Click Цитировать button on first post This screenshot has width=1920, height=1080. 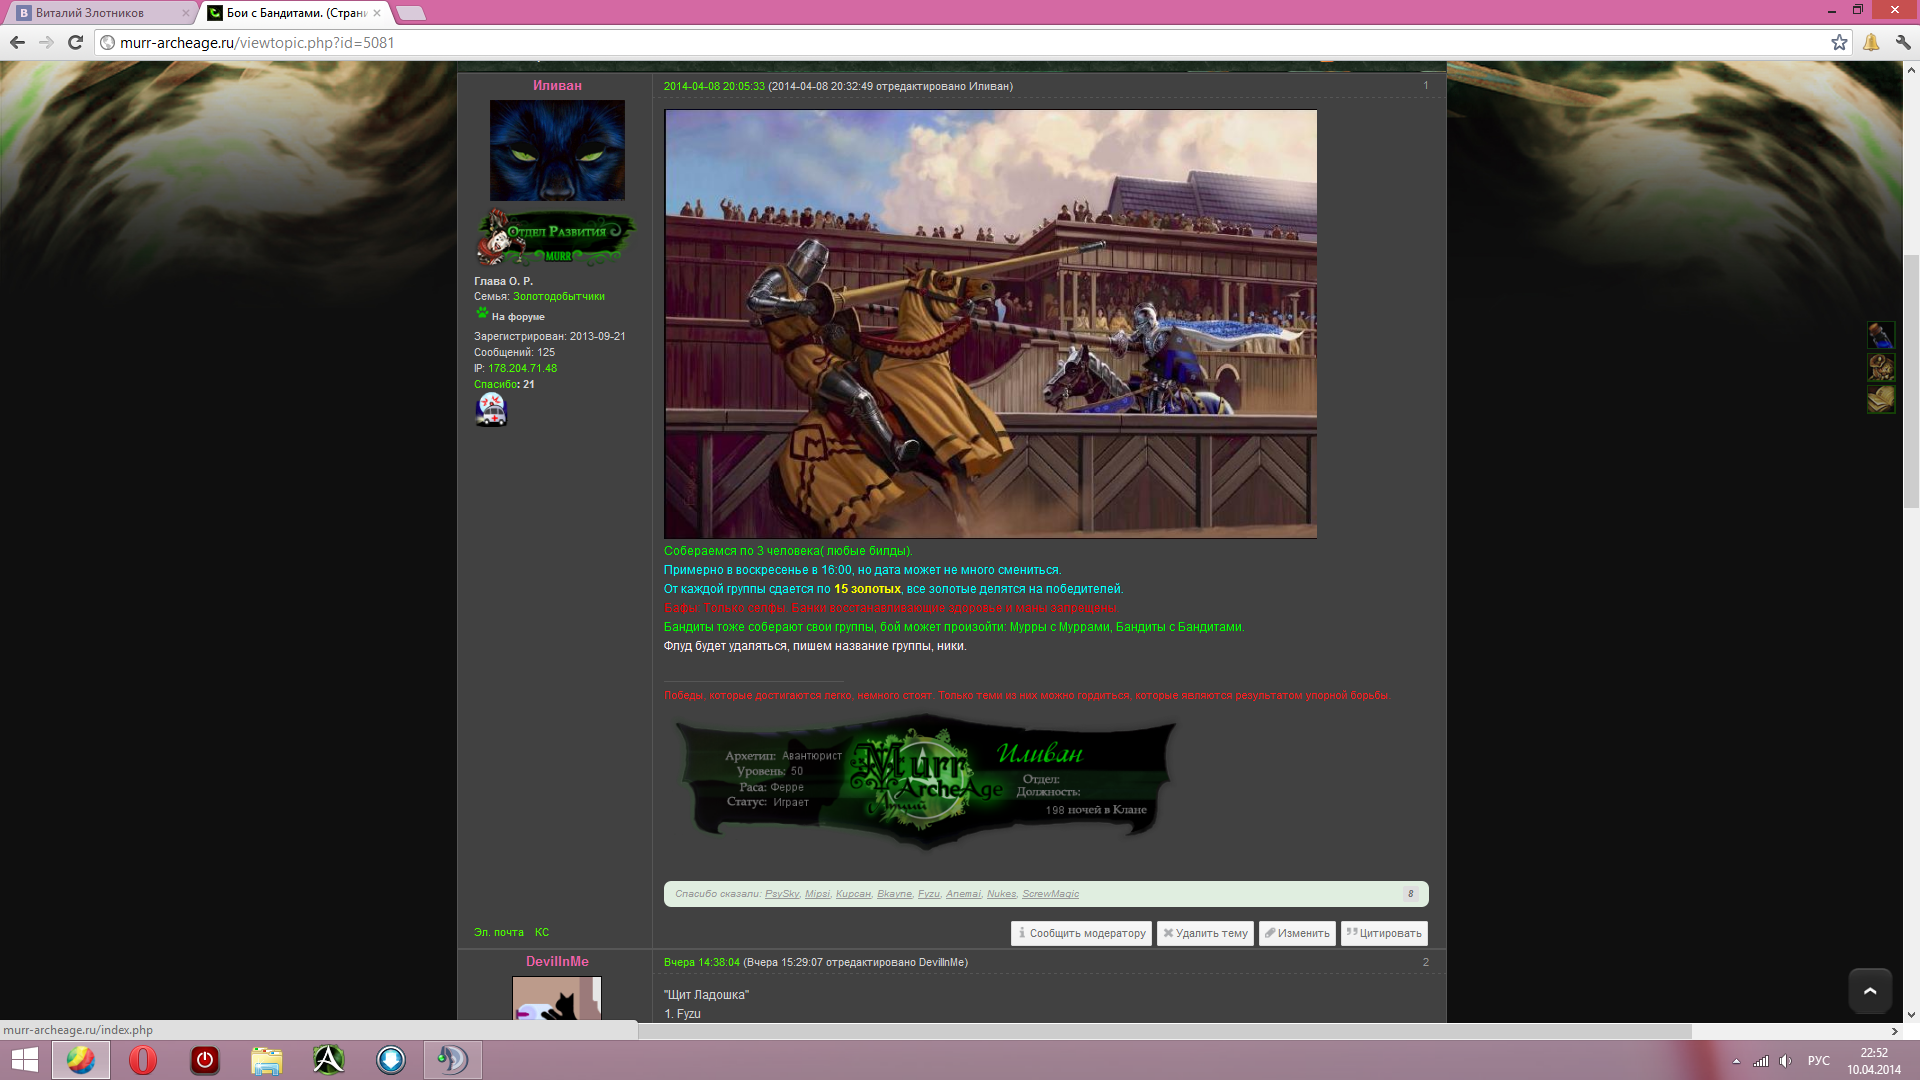pos(1384,933)
